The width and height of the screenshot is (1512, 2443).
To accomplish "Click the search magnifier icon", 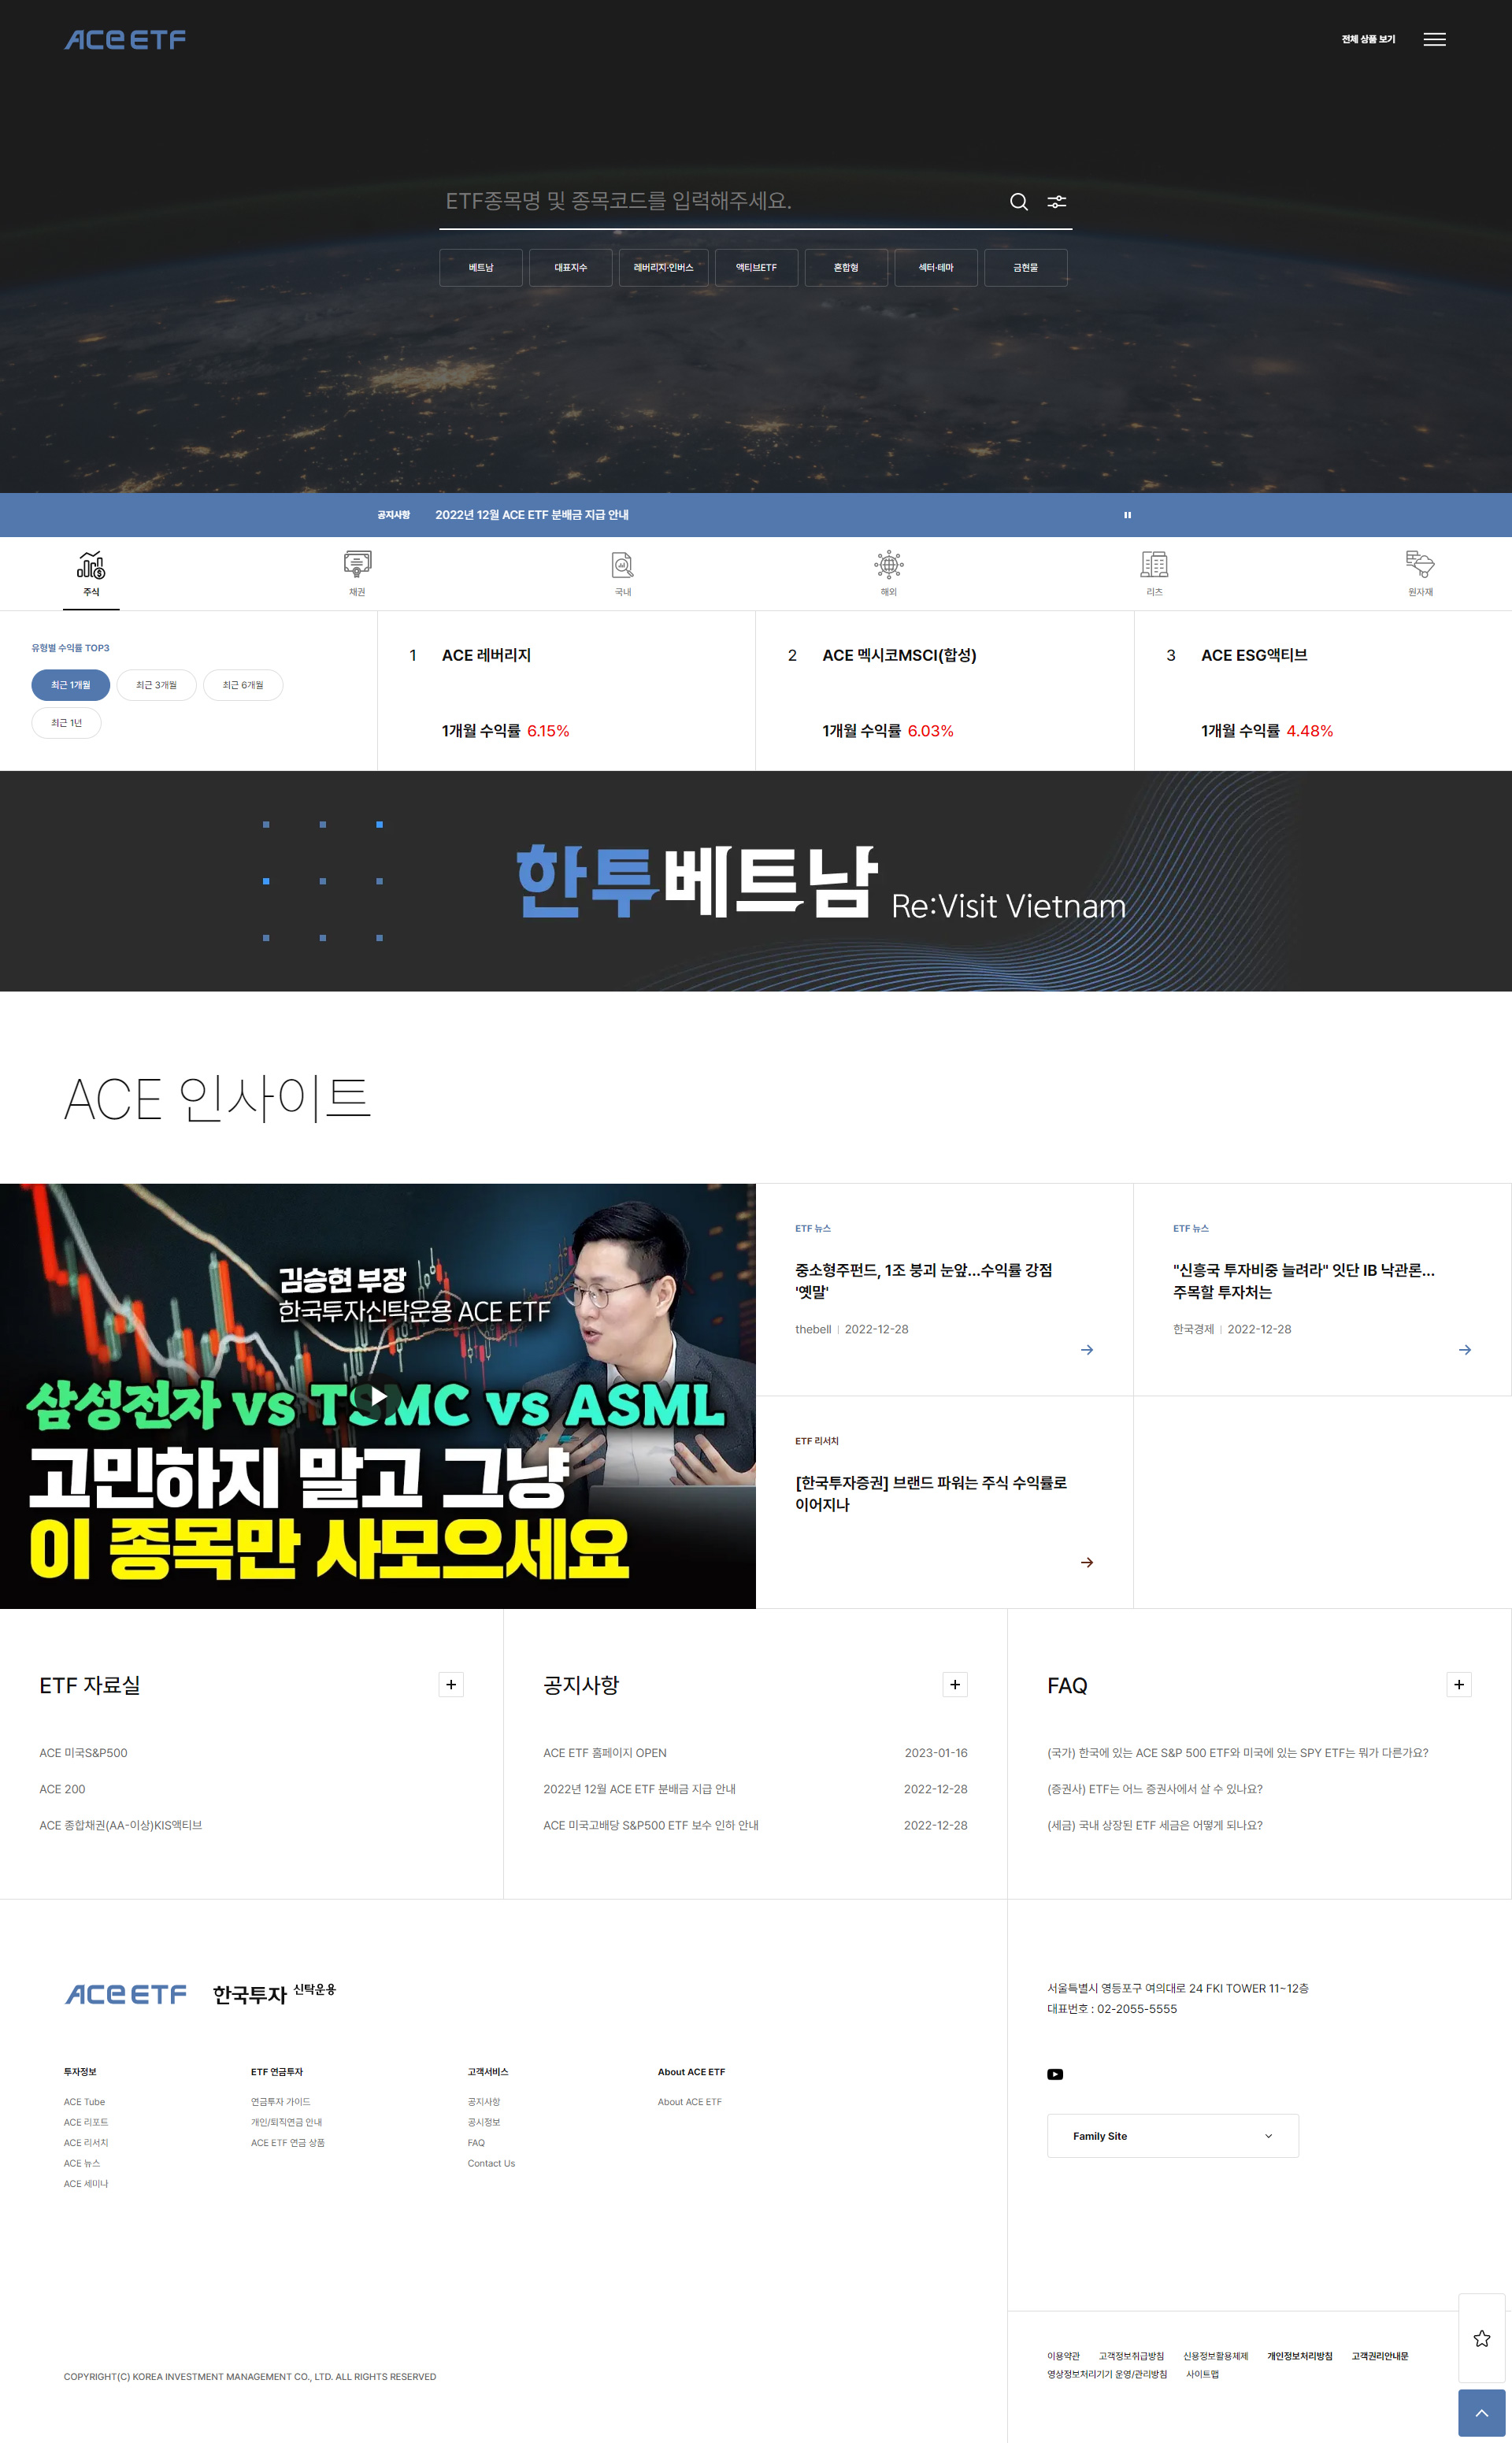I will coord(1018,202).
